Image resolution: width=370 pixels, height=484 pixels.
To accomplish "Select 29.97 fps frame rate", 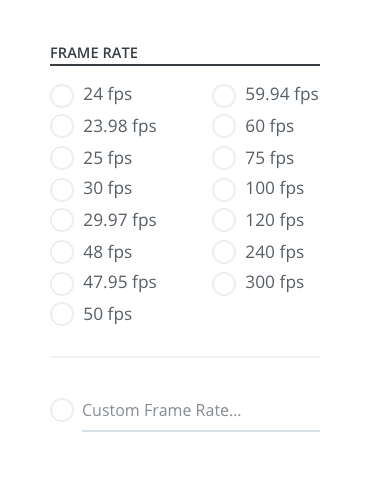I will pos(62,220).
